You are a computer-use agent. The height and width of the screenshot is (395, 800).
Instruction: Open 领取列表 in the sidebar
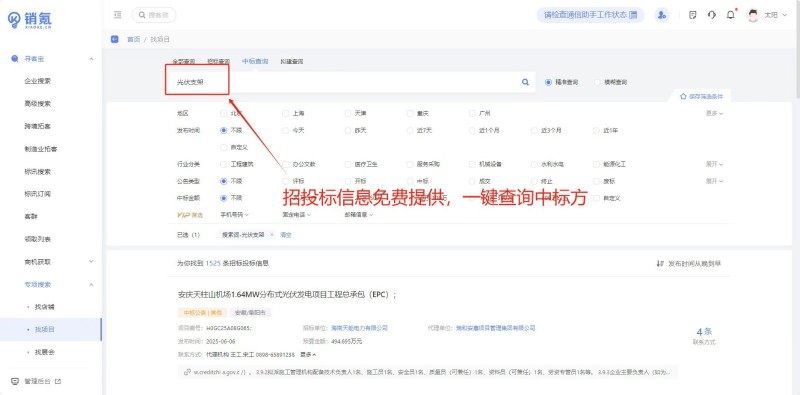(38, 239)
